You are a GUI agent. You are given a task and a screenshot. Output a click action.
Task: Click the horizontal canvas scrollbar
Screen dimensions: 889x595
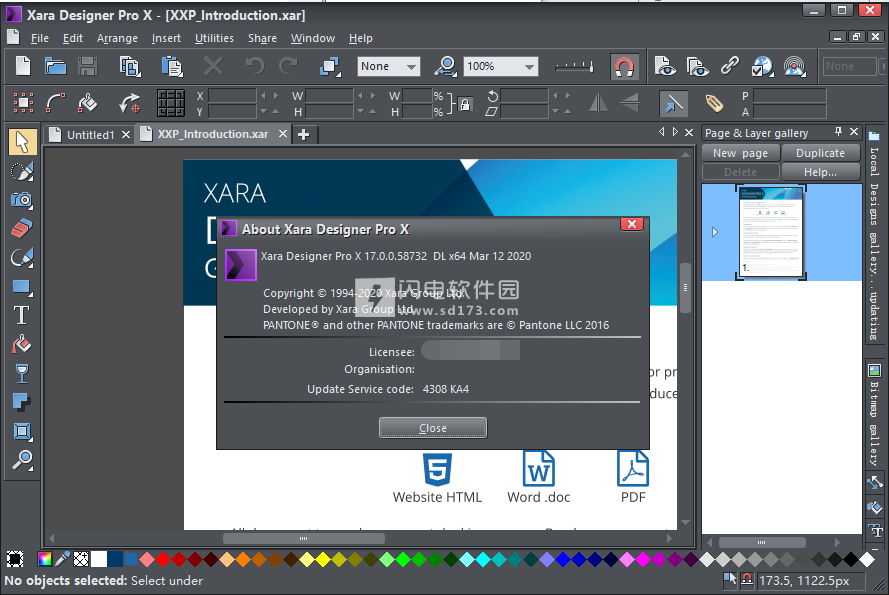pos(303,538)
